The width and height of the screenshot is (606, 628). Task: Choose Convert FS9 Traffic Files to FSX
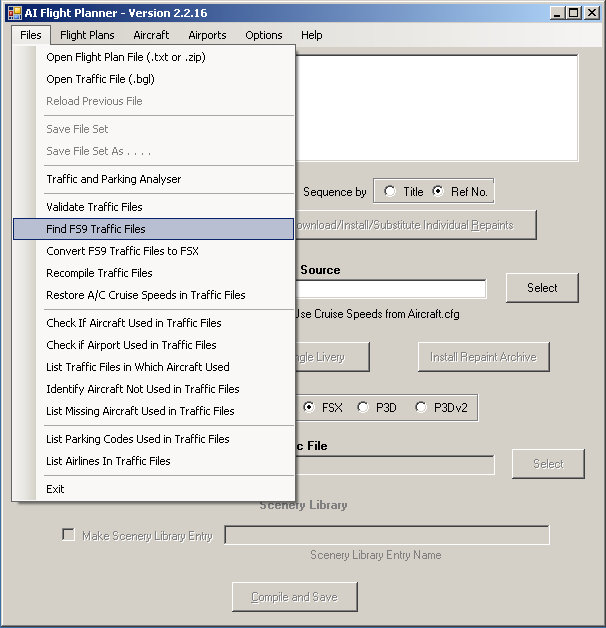pyautogui.click(x=122, y=251)
